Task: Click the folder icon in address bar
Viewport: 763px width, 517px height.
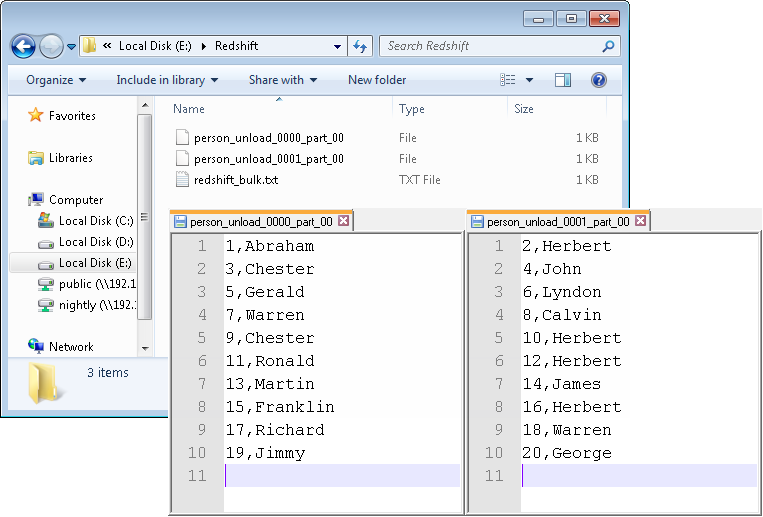Action: click(90, 46)
